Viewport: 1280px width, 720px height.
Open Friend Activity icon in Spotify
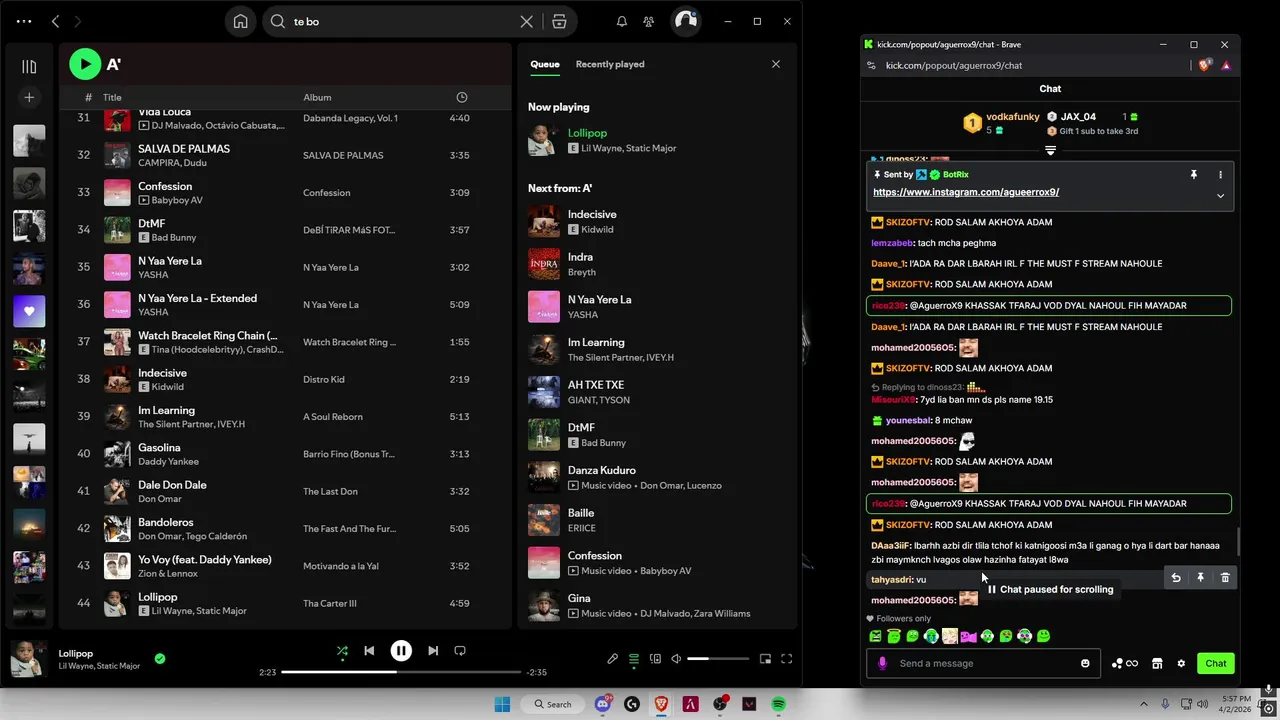pyautogui.click(x=649, y=21)
